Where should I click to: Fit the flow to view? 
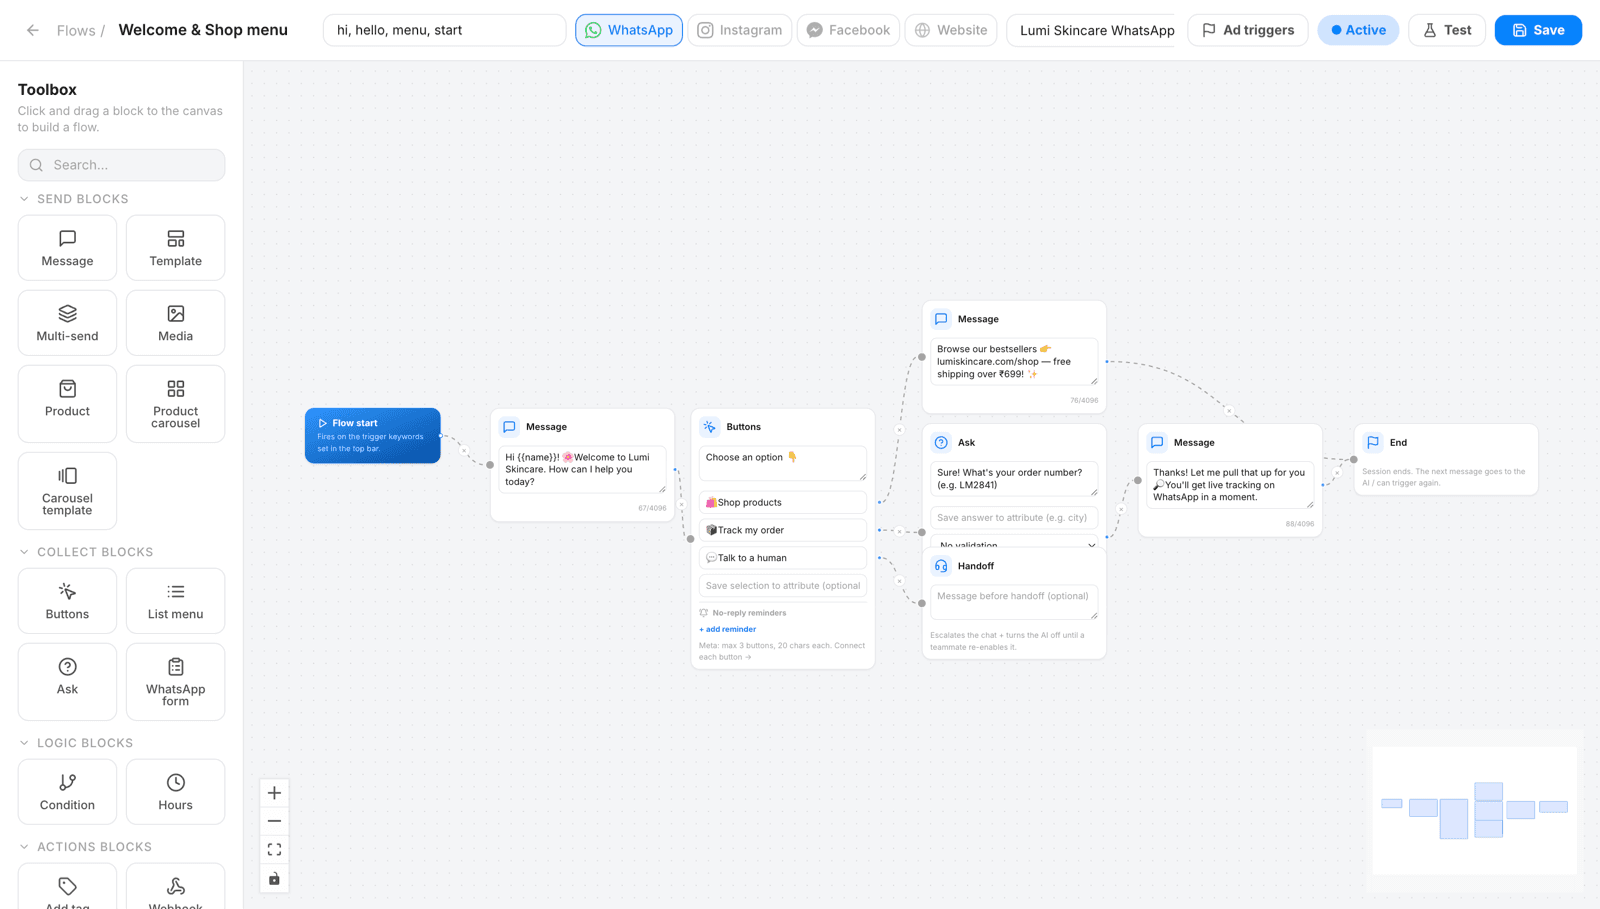click(x=274, y=850)
